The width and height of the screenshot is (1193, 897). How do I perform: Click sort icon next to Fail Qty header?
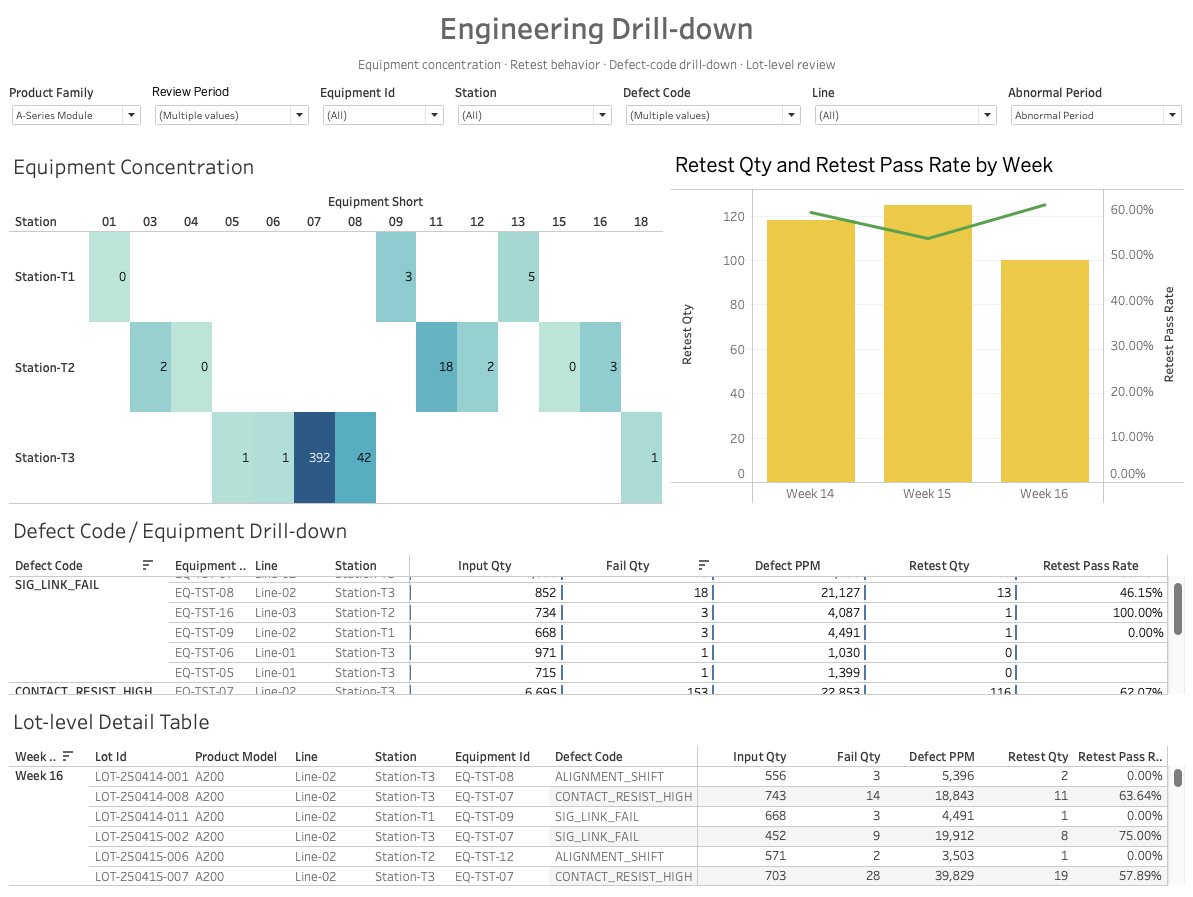tap(704, 565)
